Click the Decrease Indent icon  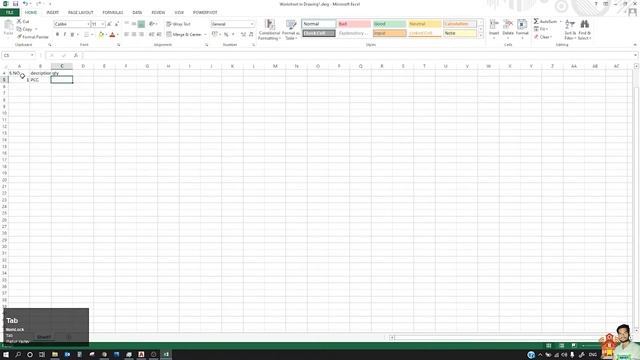point(152,35)
